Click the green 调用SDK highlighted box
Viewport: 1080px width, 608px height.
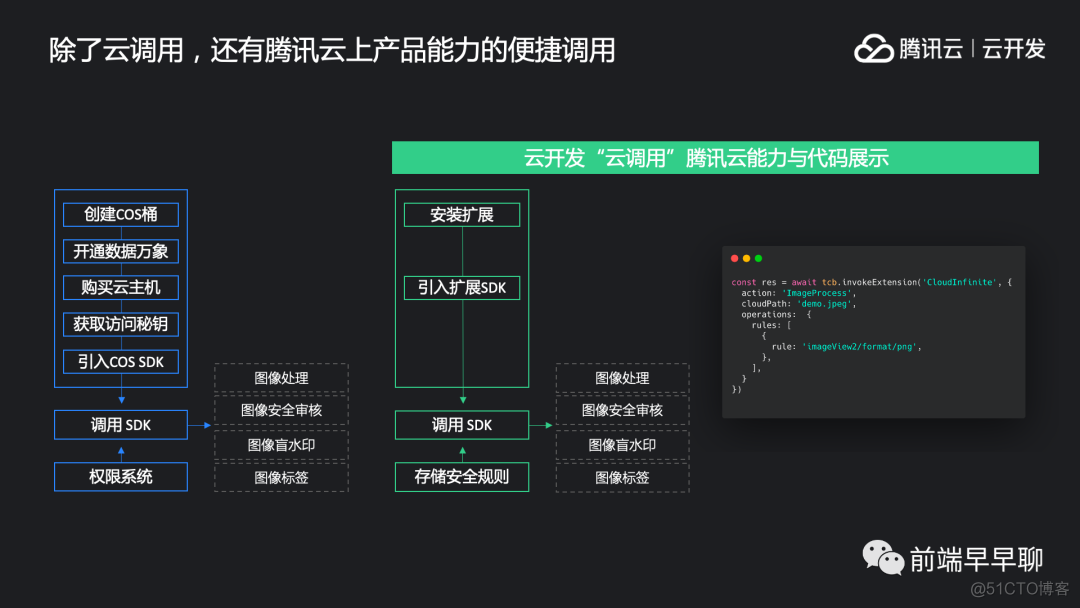click(x=461, y=424)
